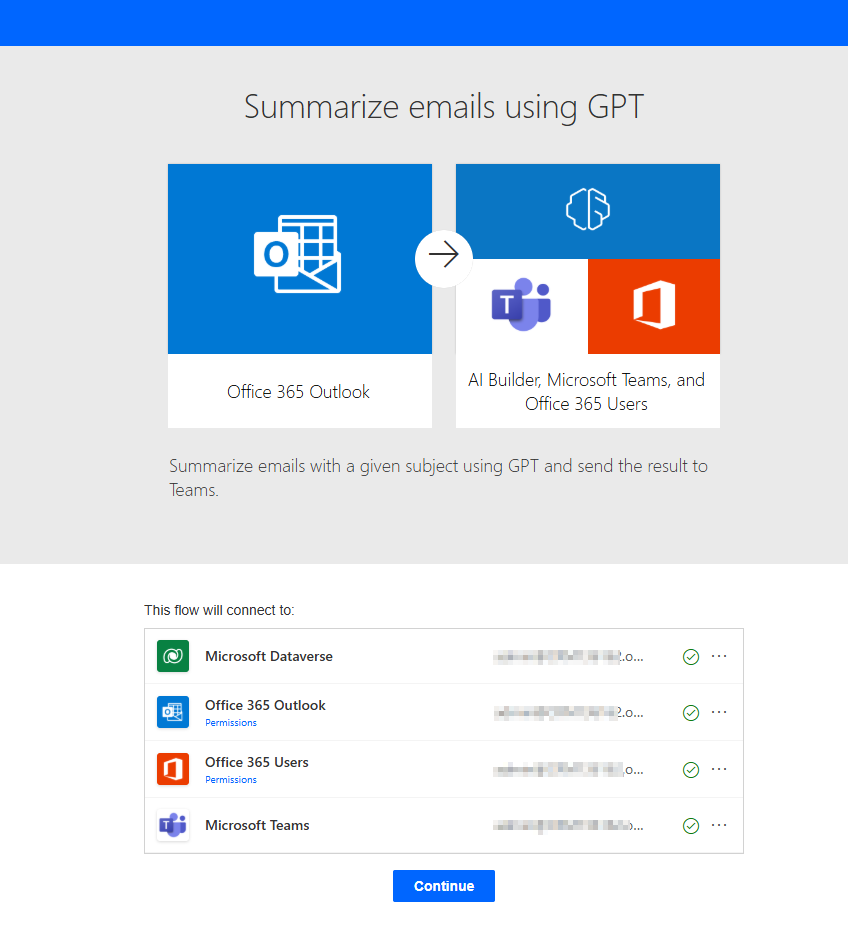Click the 'This flow will connect to:' label
Image resolution: width=848 pixels, height=939 pixels.
219,610
